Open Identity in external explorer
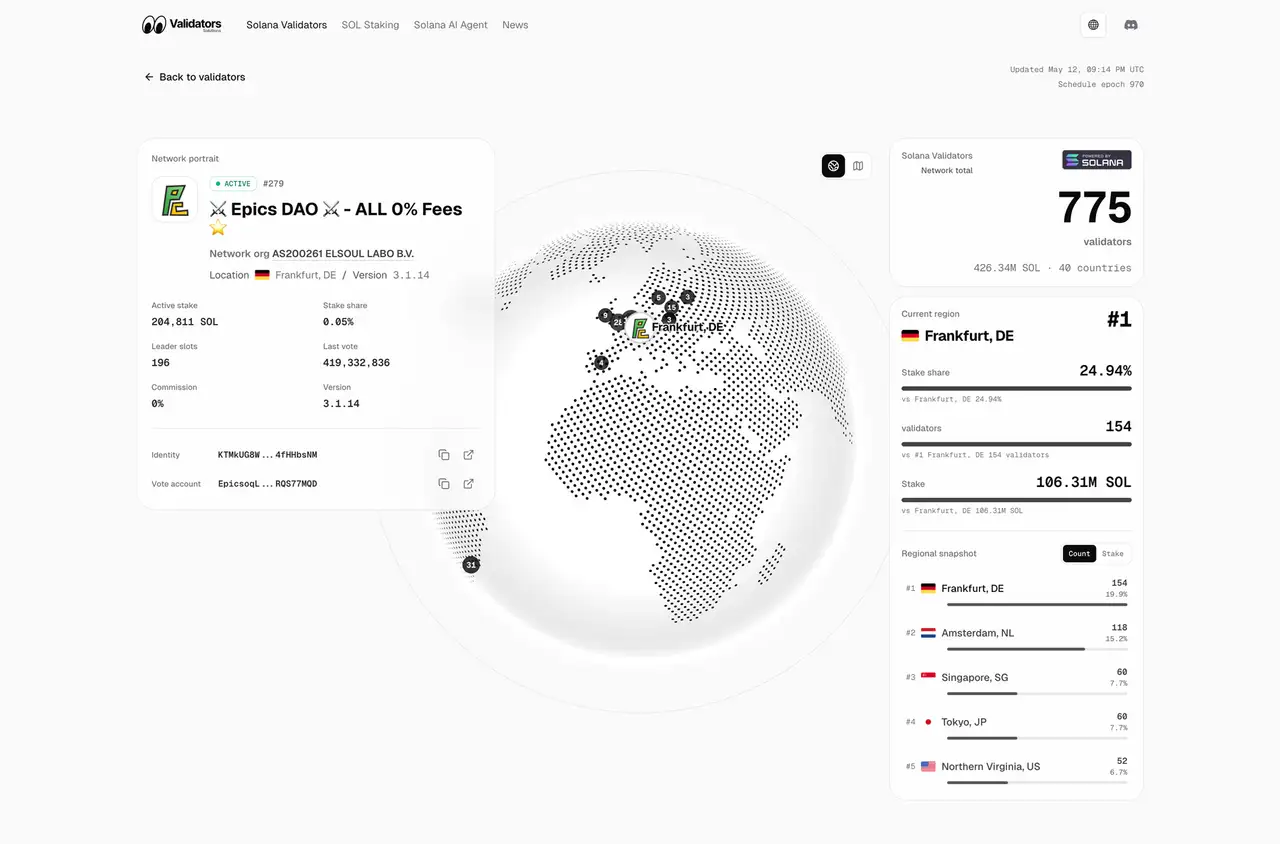 coord(469,455)
